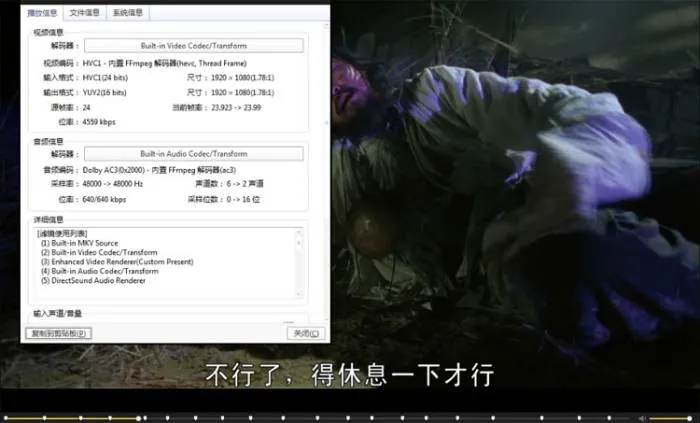
Task: Click the 复制到剪贴板(P) copy button
Action: pos(58,333)
